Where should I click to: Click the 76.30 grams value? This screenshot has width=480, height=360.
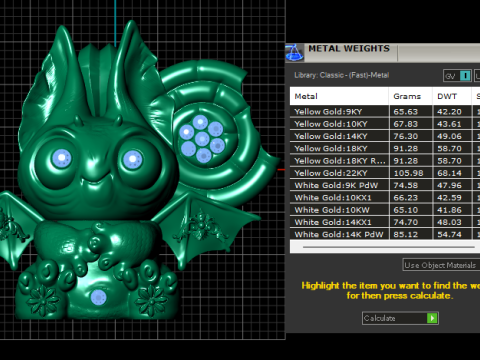point(405,136)
